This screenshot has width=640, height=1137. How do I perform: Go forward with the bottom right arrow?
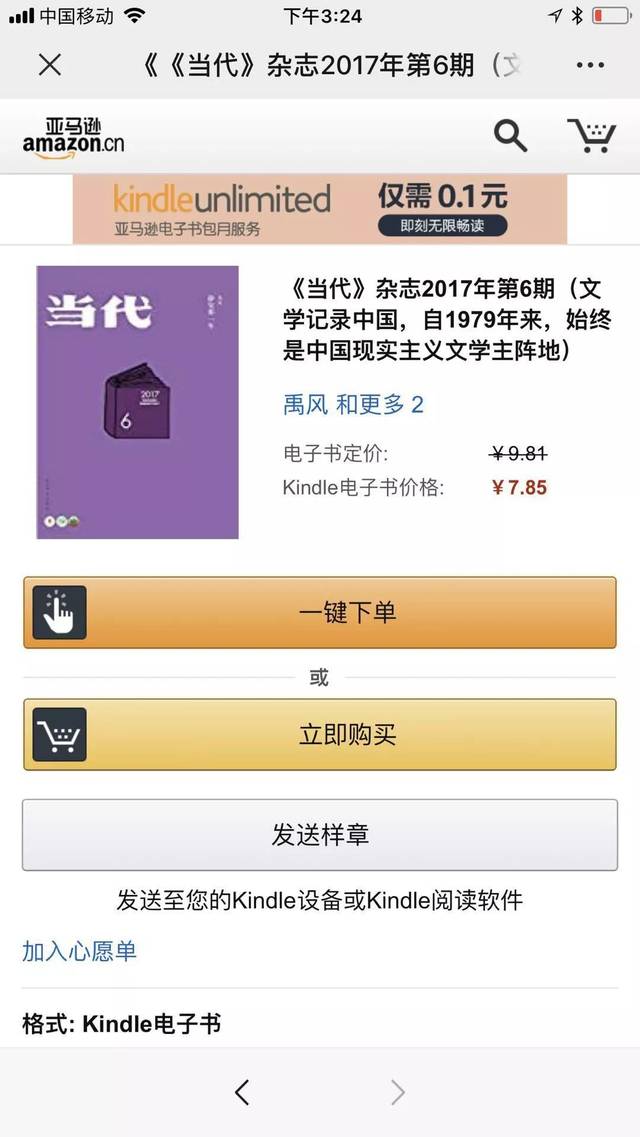[397, 1092]
